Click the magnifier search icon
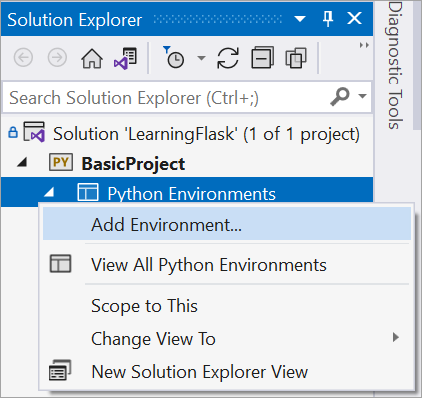Image resolution: width=422 pixels, height=398 pixels. [340, 97]
